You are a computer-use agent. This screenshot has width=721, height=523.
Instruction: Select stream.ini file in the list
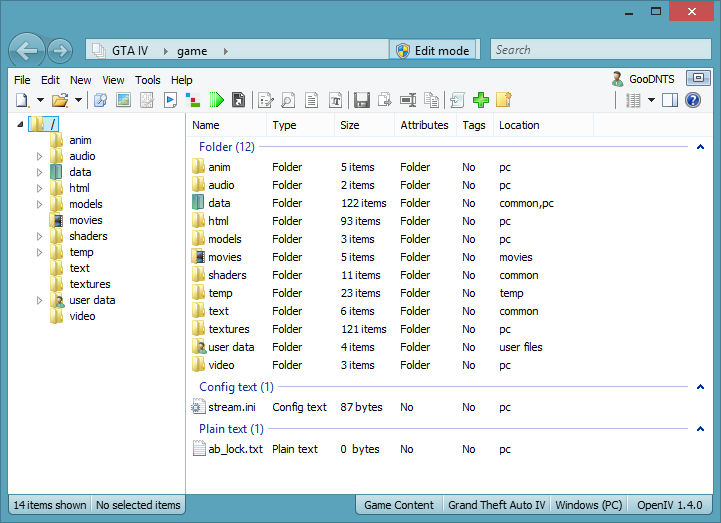(x=229, y=407)
